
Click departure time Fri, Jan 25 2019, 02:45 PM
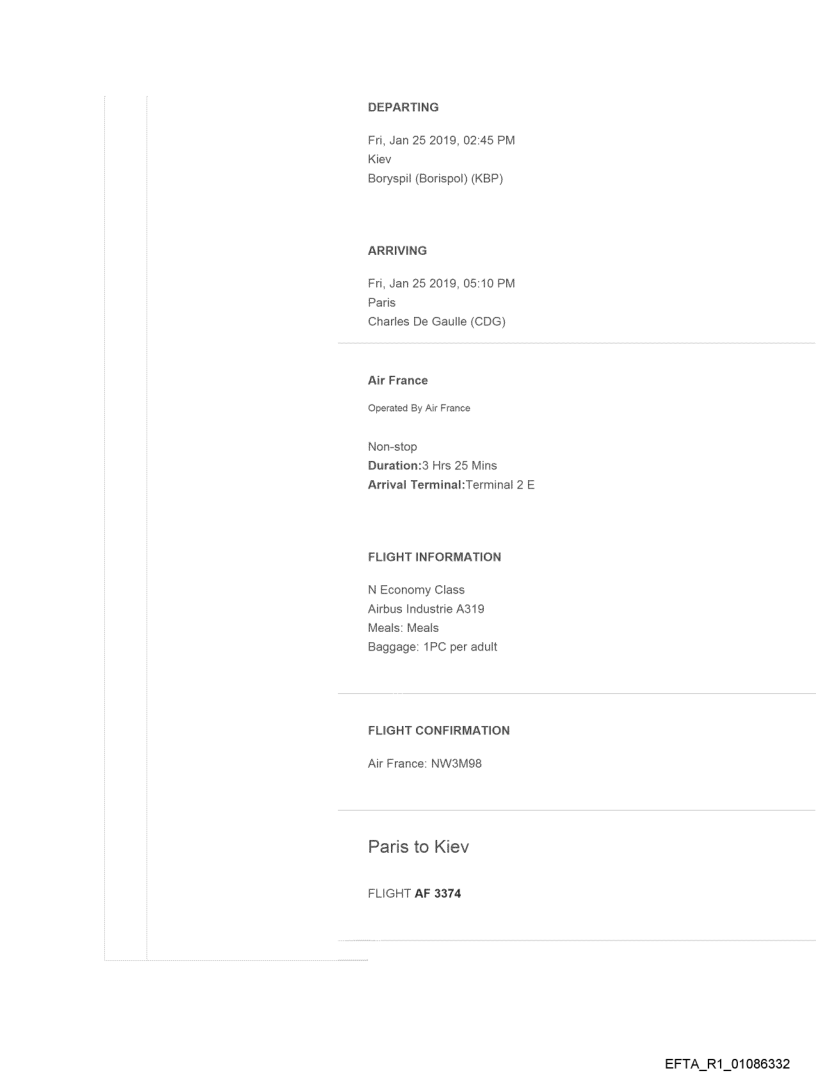(x=441, y=141)
